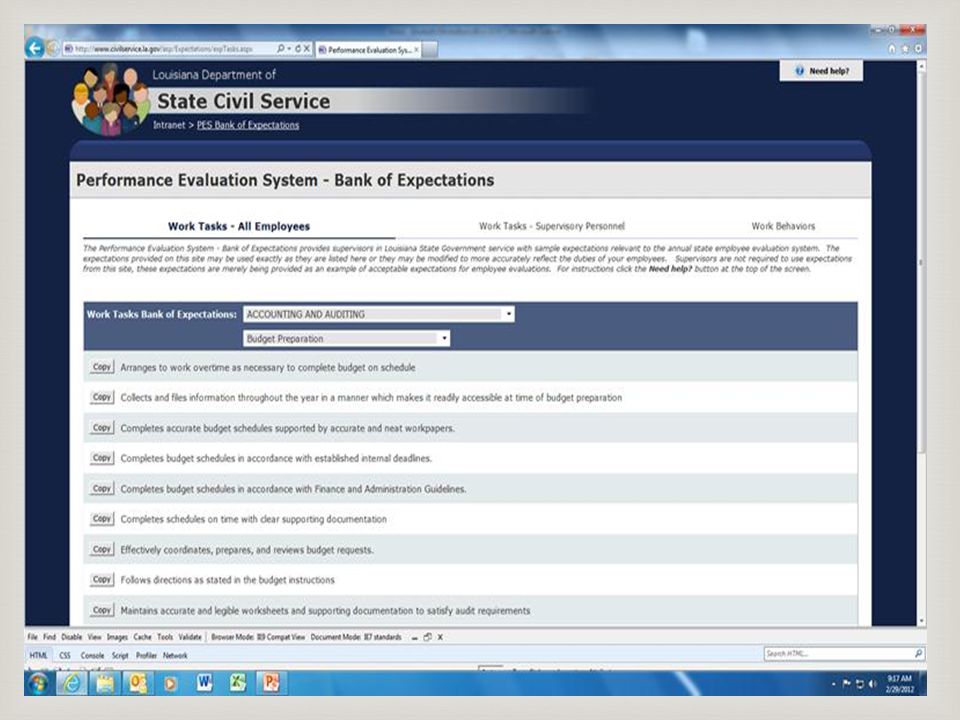Open the PowerPoint taskbar icon
Image resolution: width=960 pixels, height=720 pixels.
tap(271, 683)
